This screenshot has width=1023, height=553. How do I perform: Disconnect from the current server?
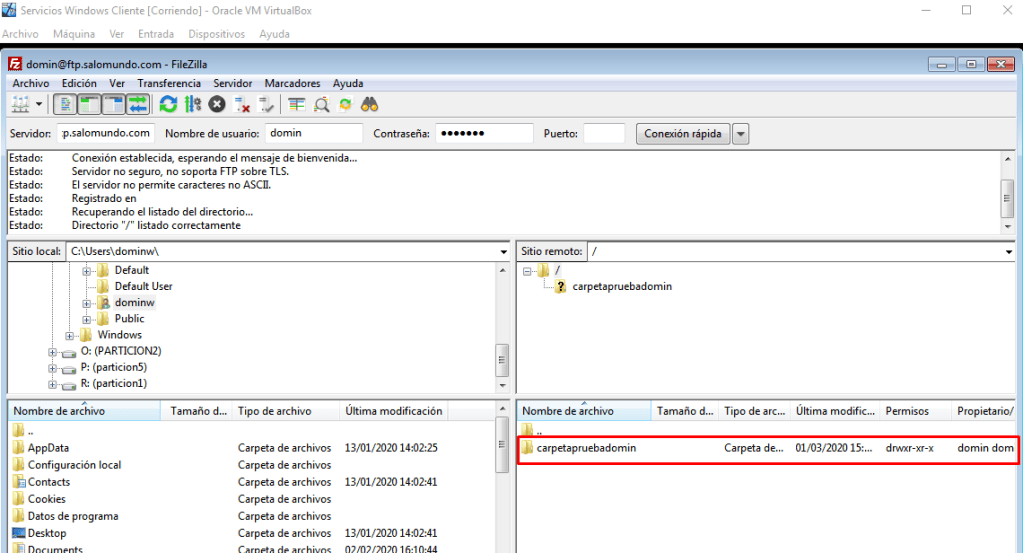[242, 104]
